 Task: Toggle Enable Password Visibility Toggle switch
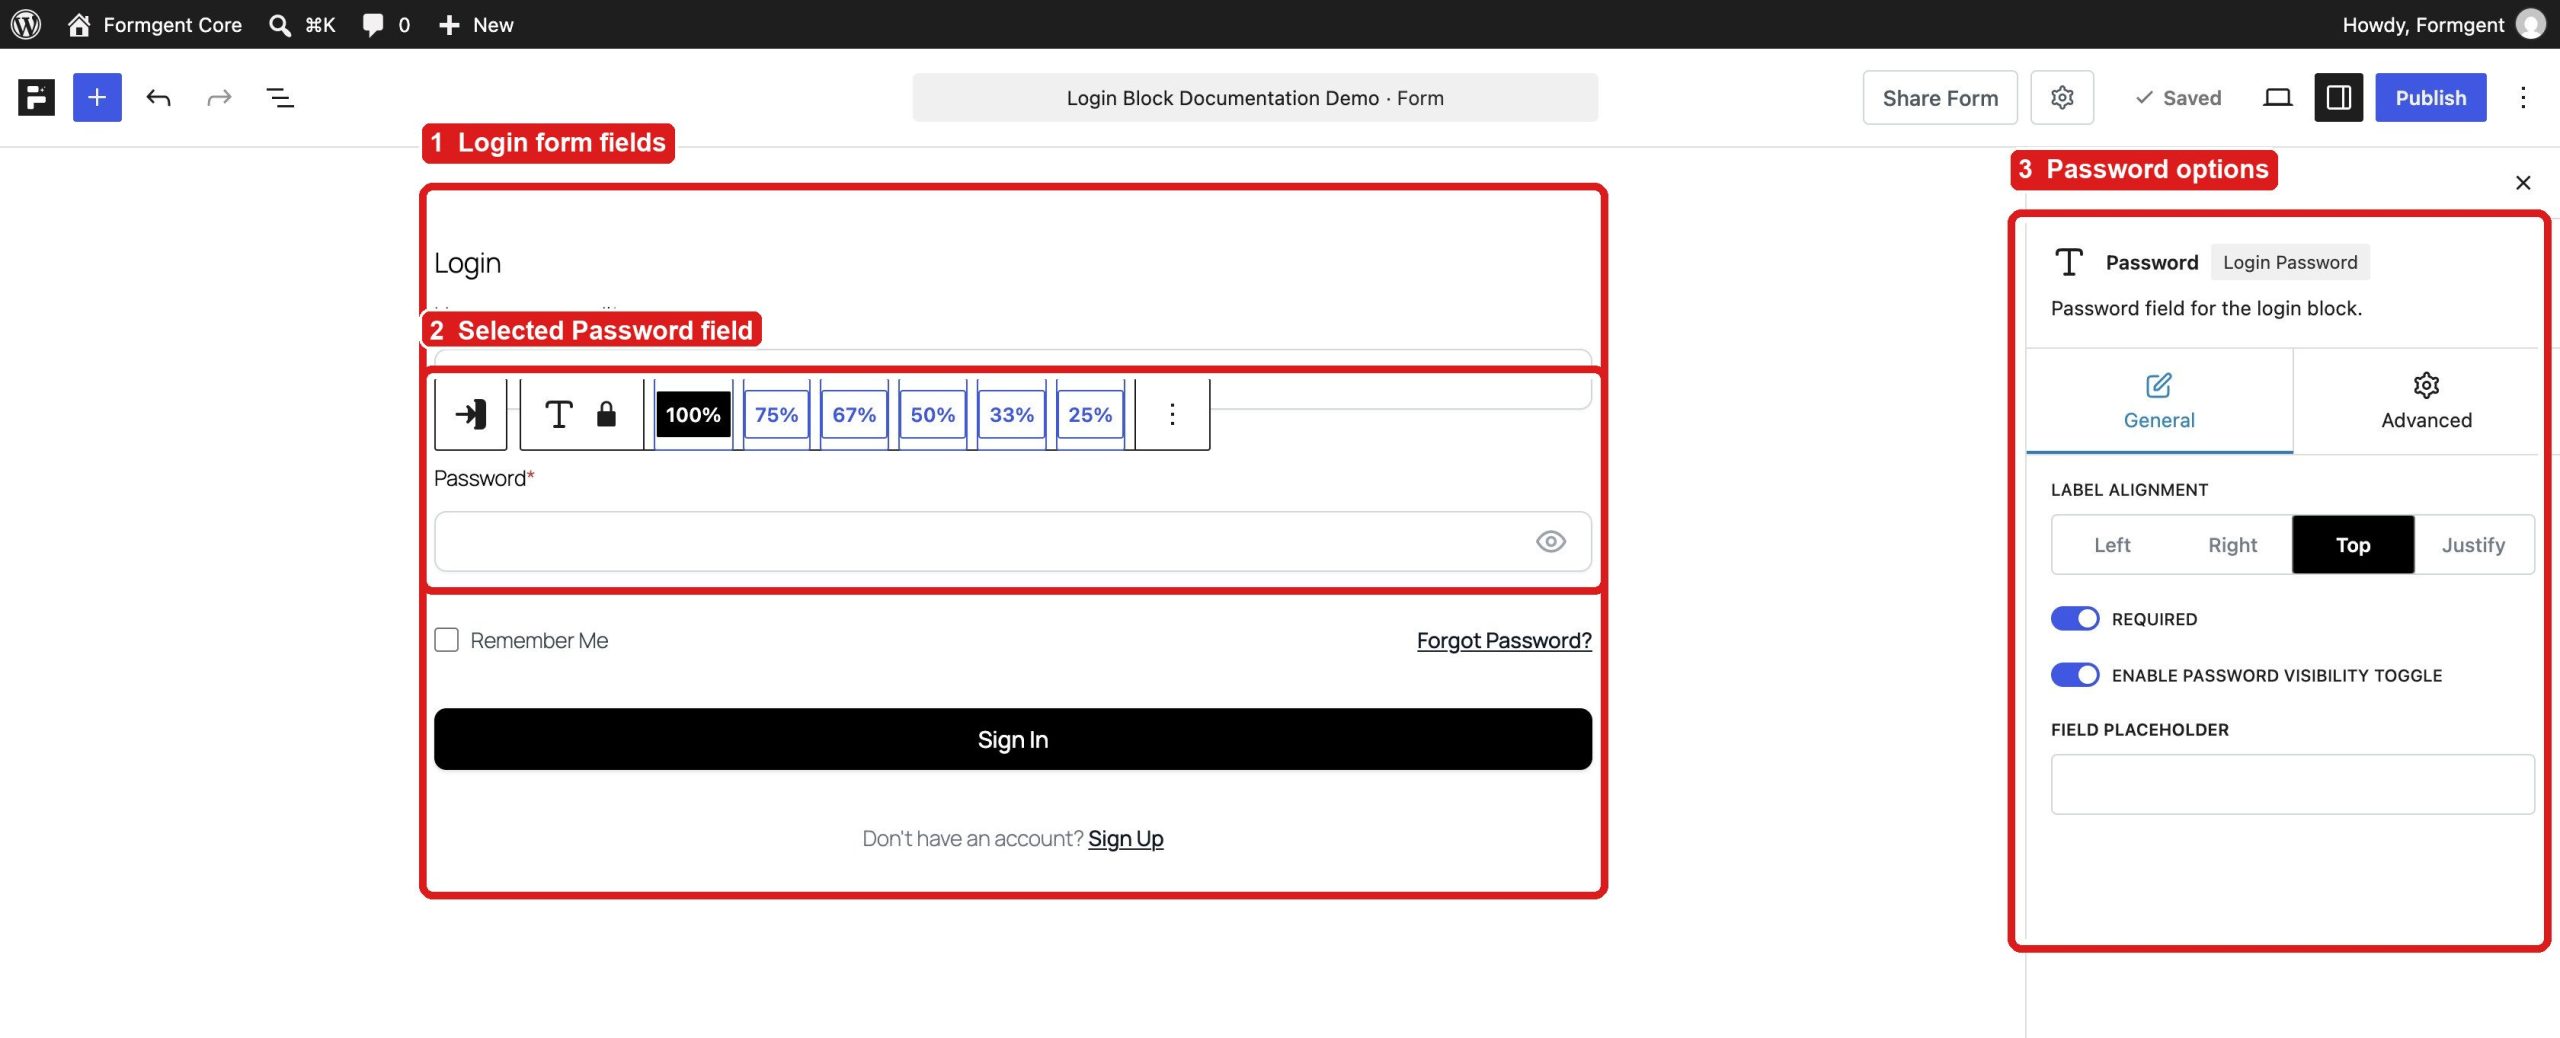click(2075, 675)
